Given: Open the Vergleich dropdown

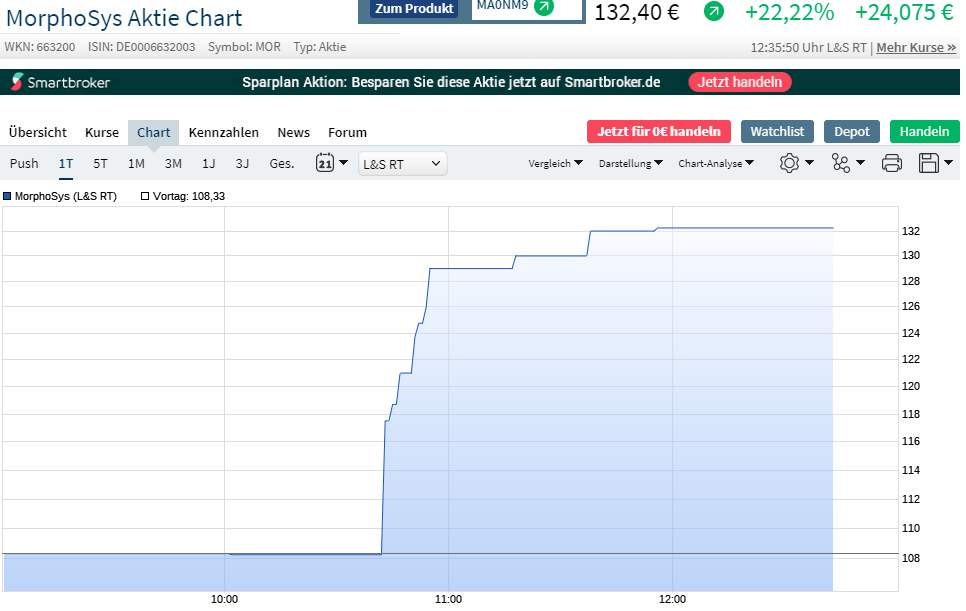Looking at the screenshot, I should pos(555,163).
